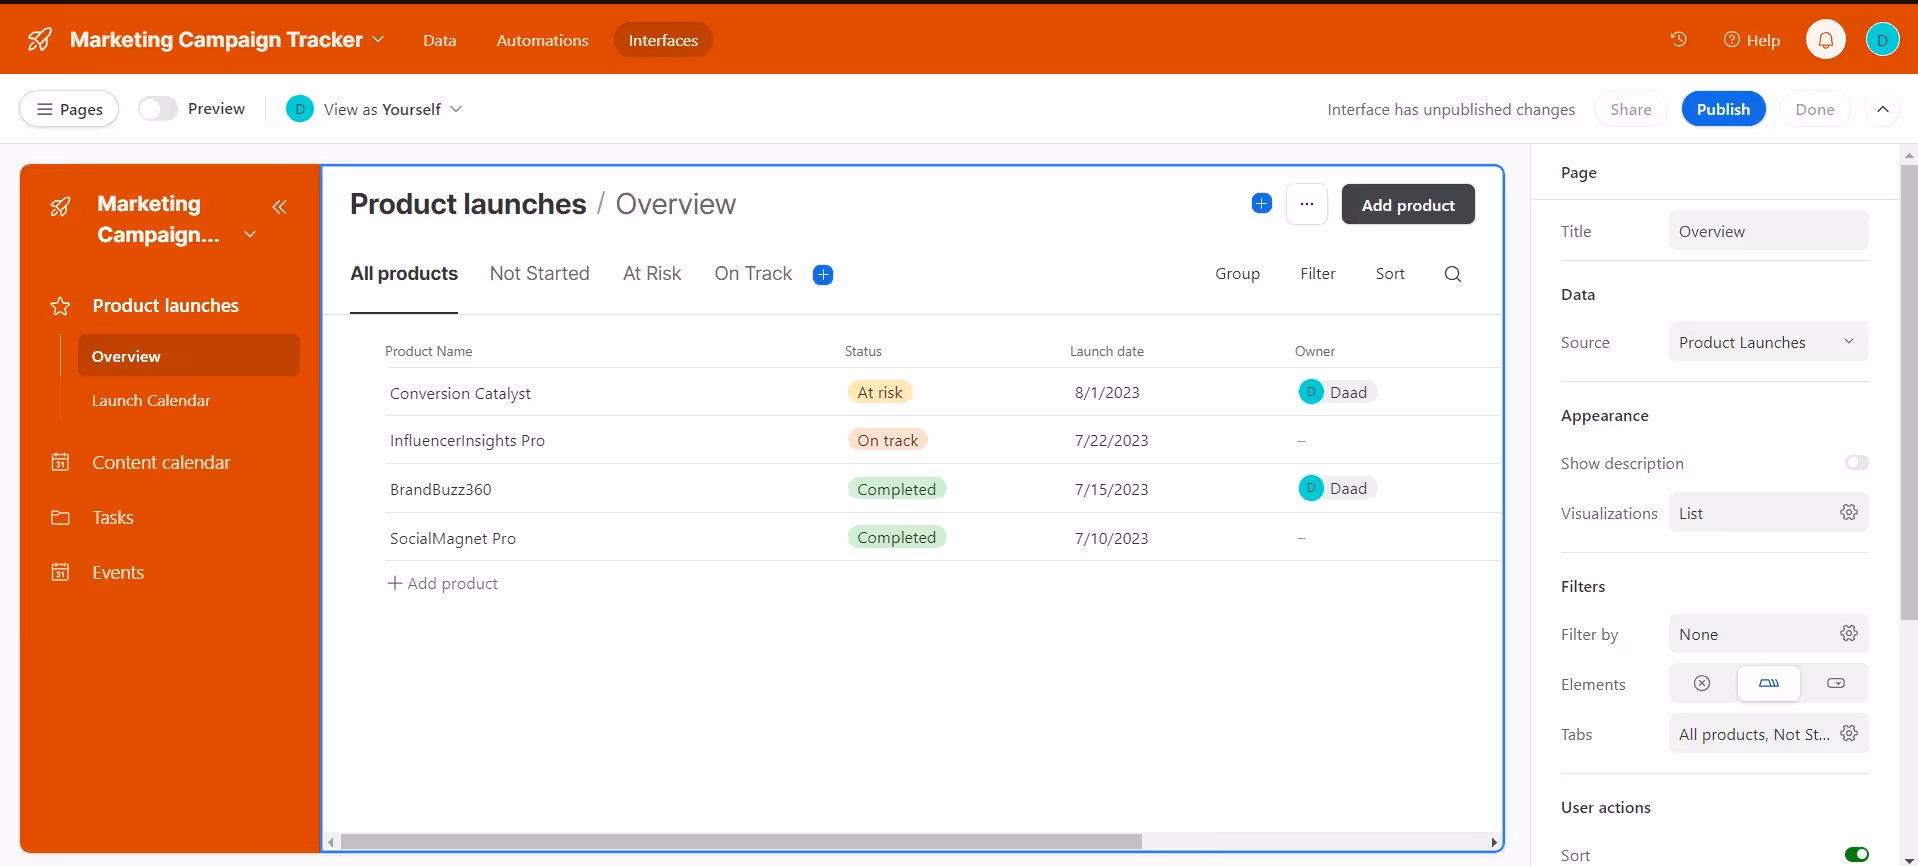Expand sidebar Marketing Campaign chevron
Viewport: 1918px width, 866px height.
tap(250, 235)
